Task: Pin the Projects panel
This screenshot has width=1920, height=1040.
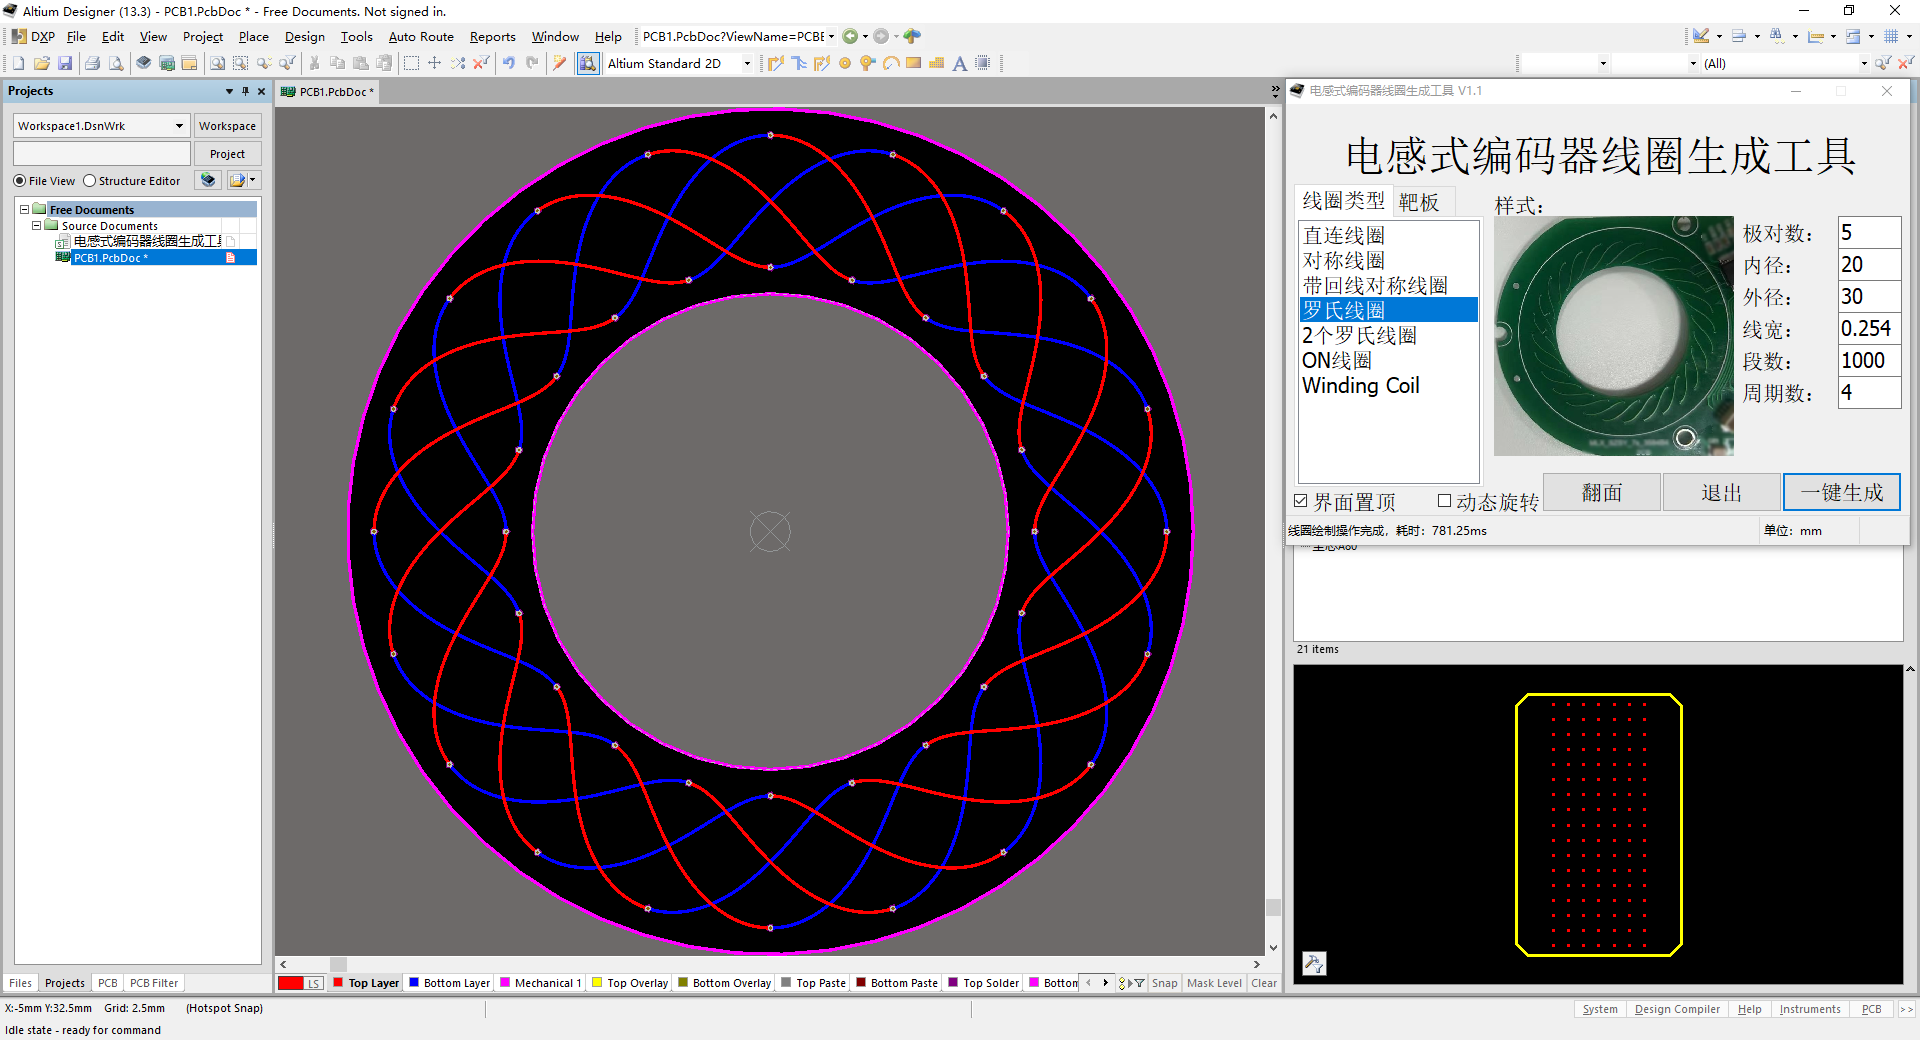Action: click(246, 91)
